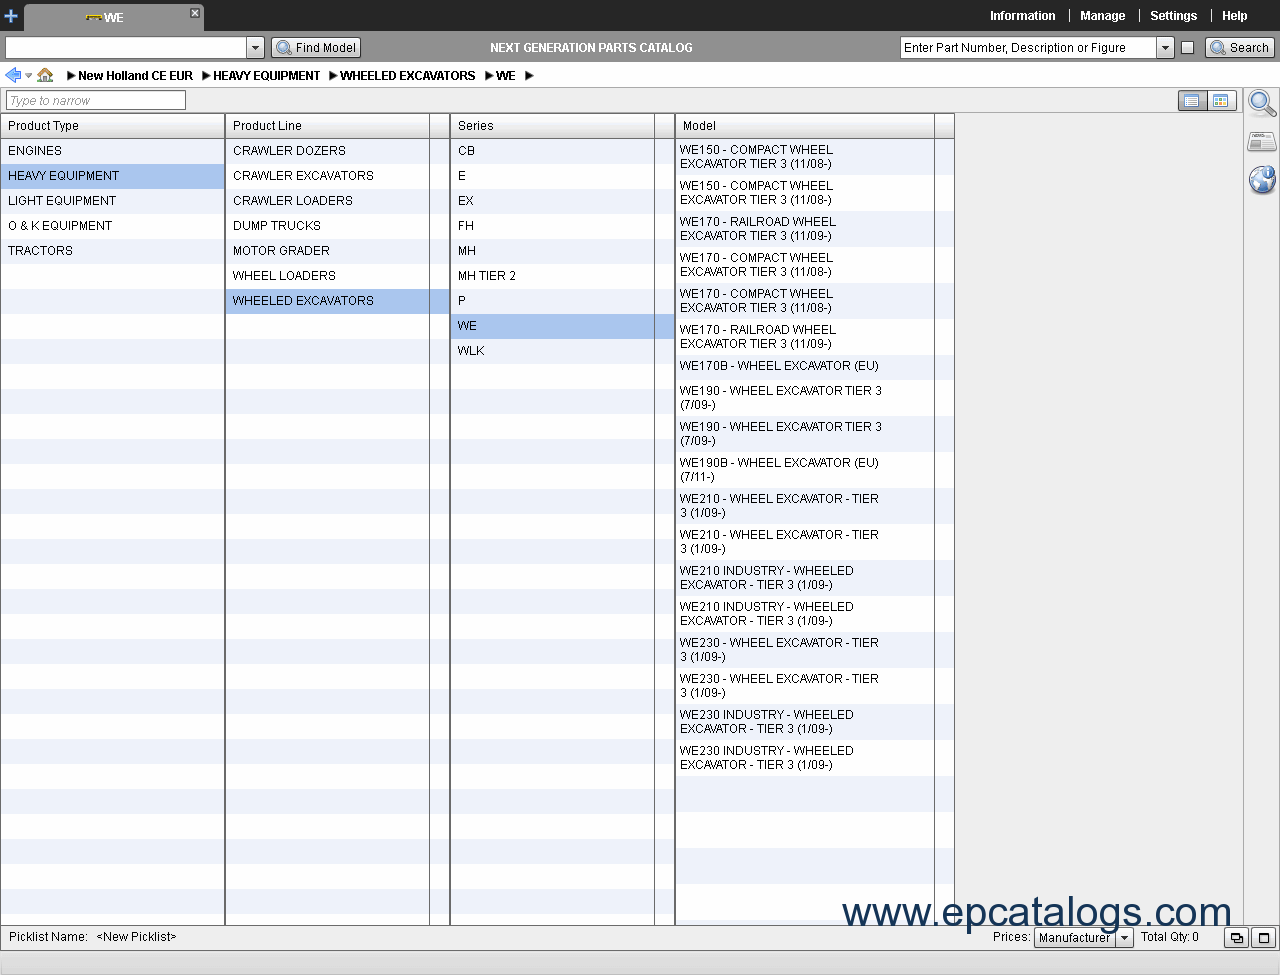Go to the home page icon
The width and height of the screenshot is (1280, 975).
click(x=45, y=75)
